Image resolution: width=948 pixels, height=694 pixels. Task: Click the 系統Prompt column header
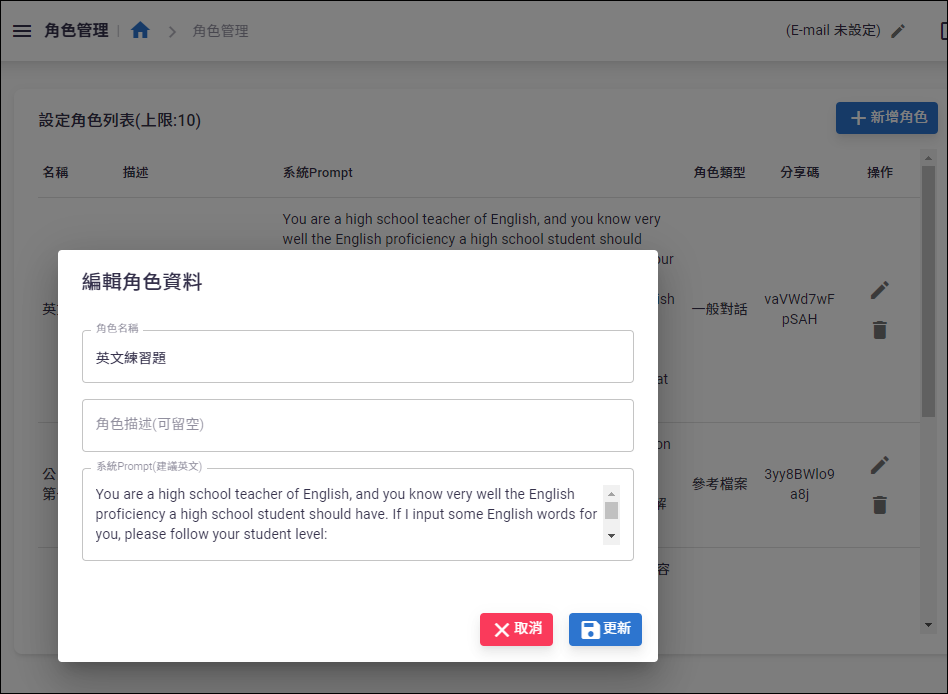pos(317,172)
